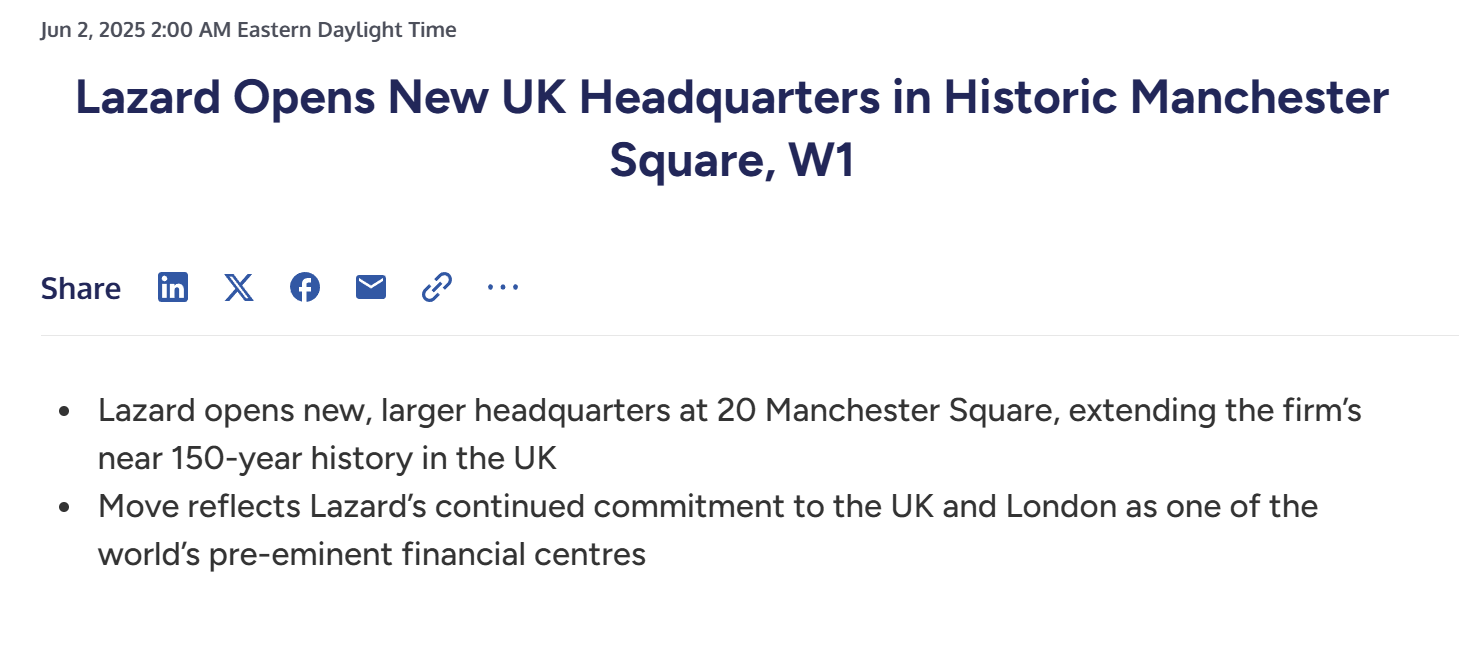Viewport: 1459px width, 666px height.
Task: Click the second bullet point marker
Action: pyautogui.click(x=65, y=508)
